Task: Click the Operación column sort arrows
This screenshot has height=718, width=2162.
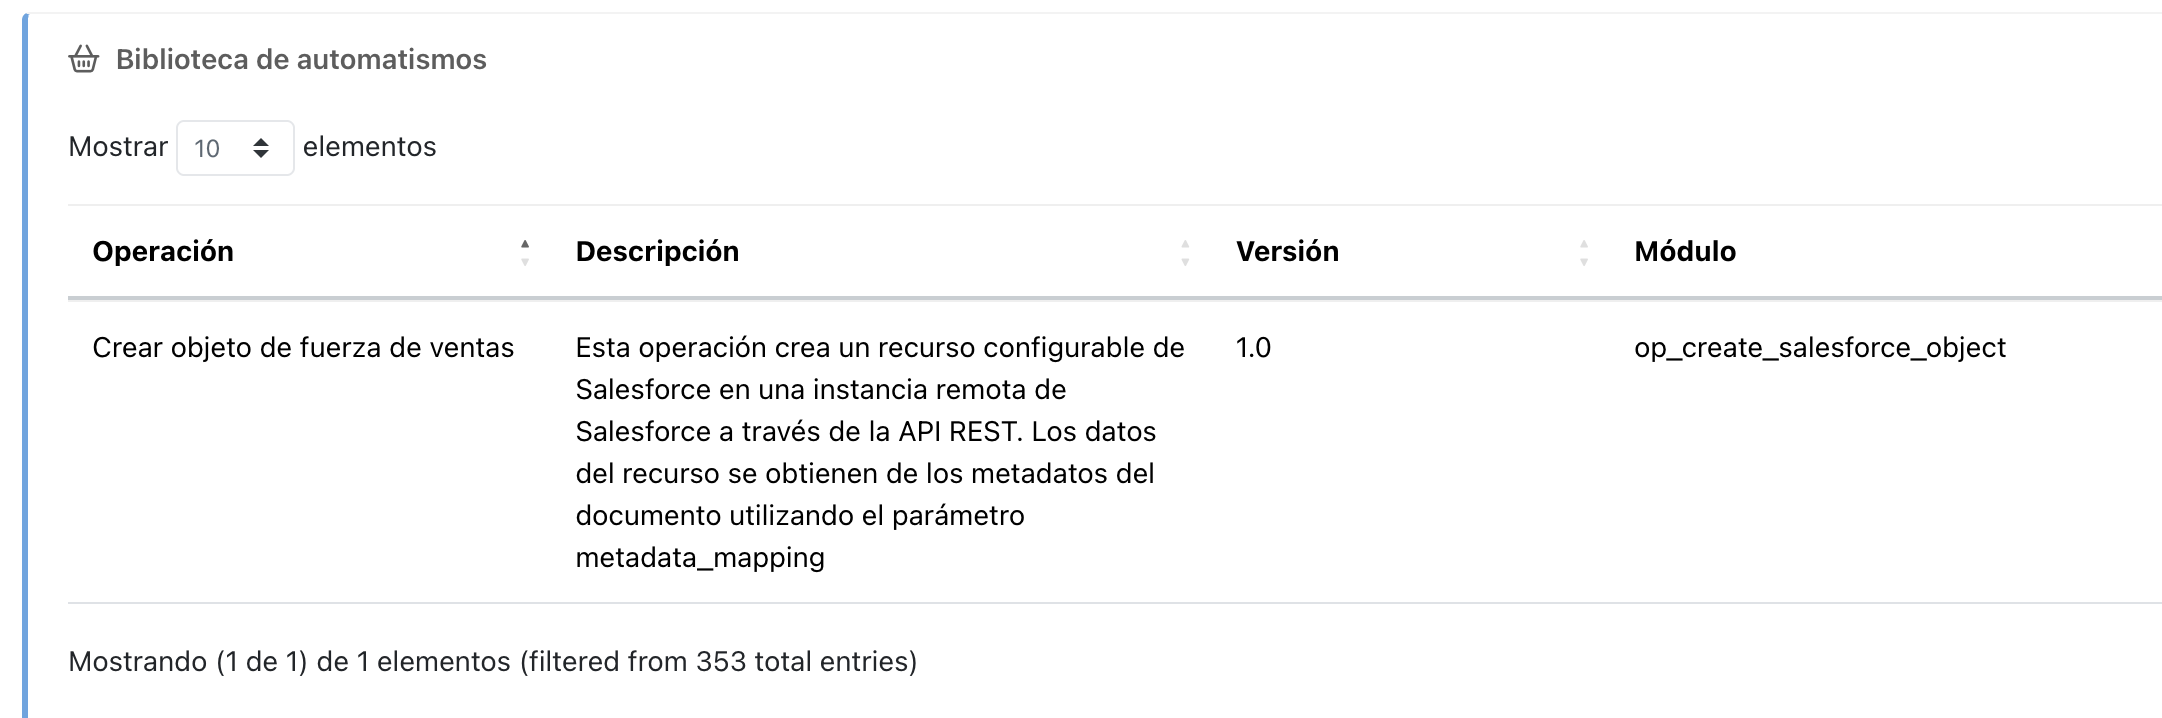Action: pyautogui.click(x=525, y=252)
